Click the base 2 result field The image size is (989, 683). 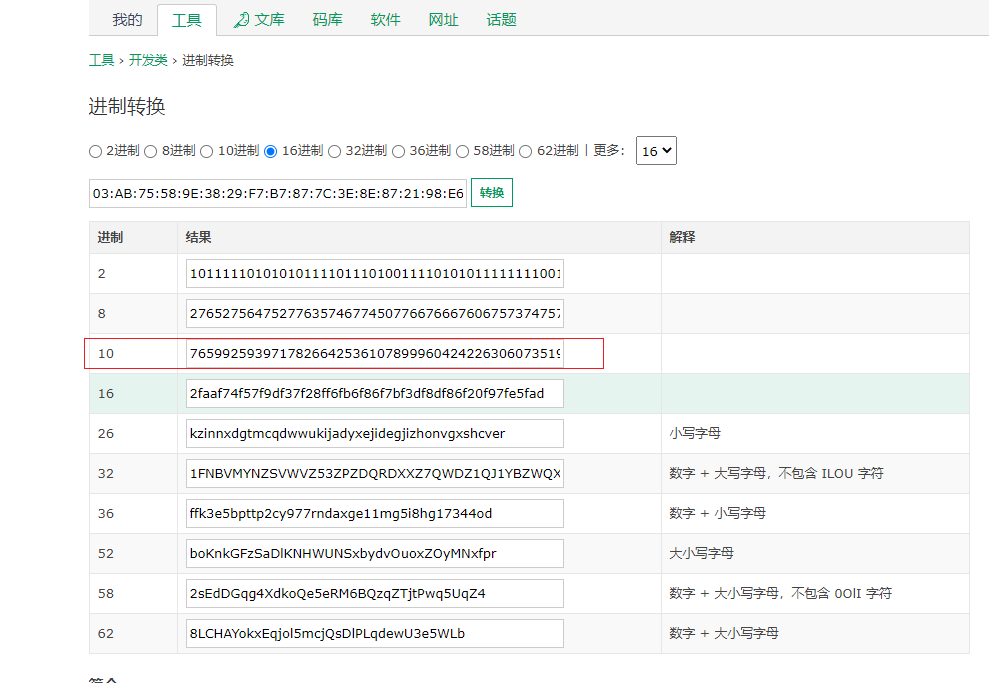point(375,274)
